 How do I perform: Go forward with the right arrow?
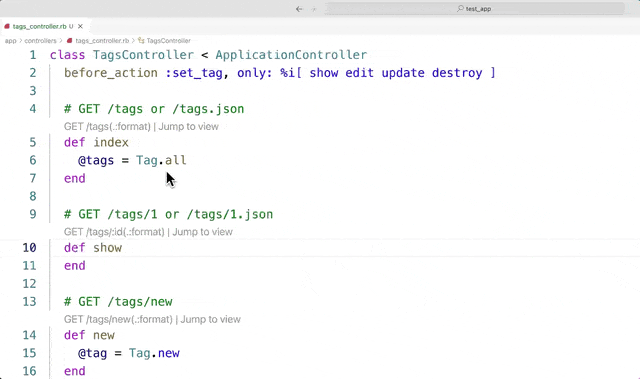pyautogui.click(x=314, y=9)
